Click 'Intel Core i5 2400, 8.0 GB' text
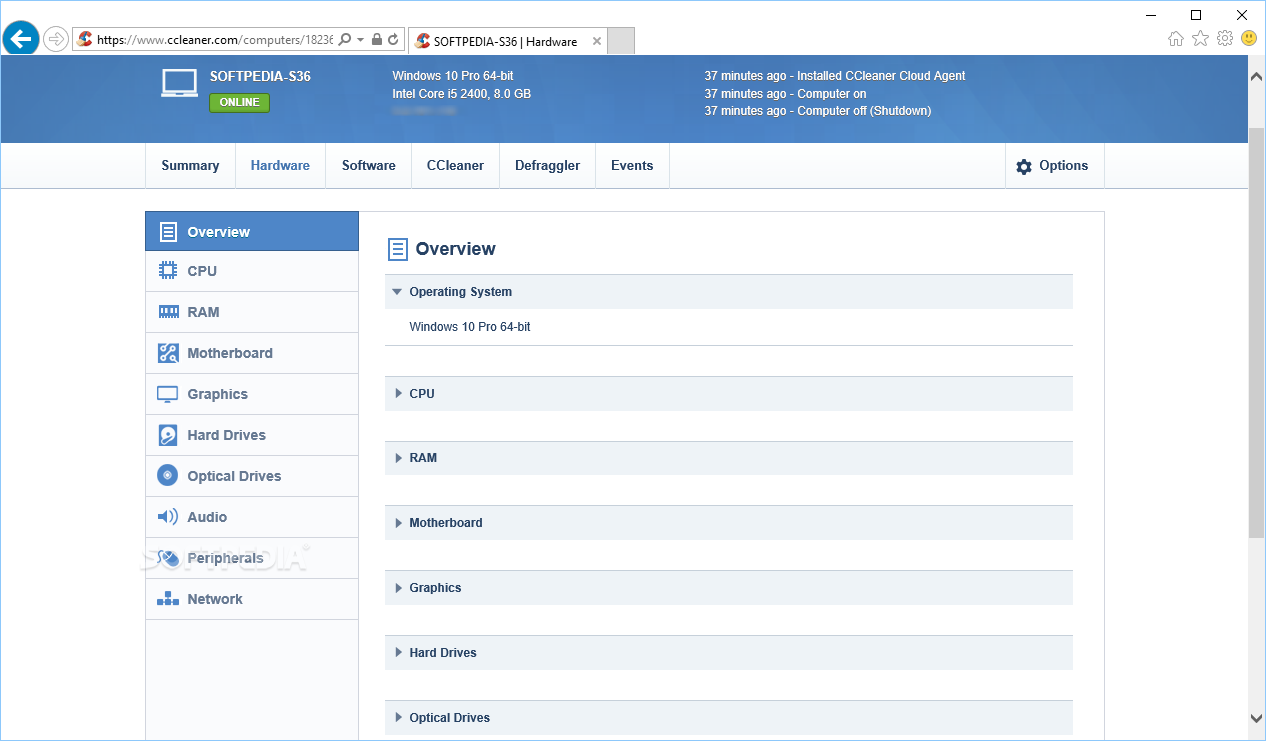This screenshot has width=1266, height=741. (x=461, y=94)
